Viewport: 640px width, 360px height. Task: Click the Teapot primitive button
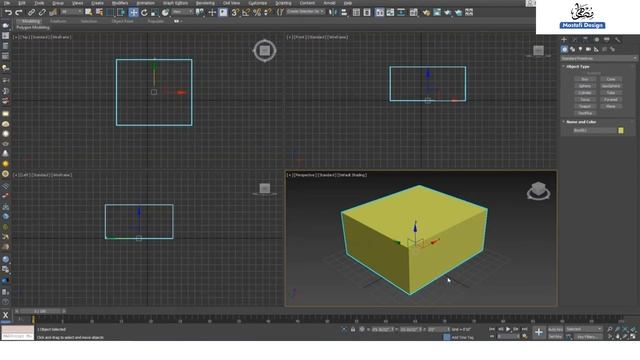tap(585, 107)
